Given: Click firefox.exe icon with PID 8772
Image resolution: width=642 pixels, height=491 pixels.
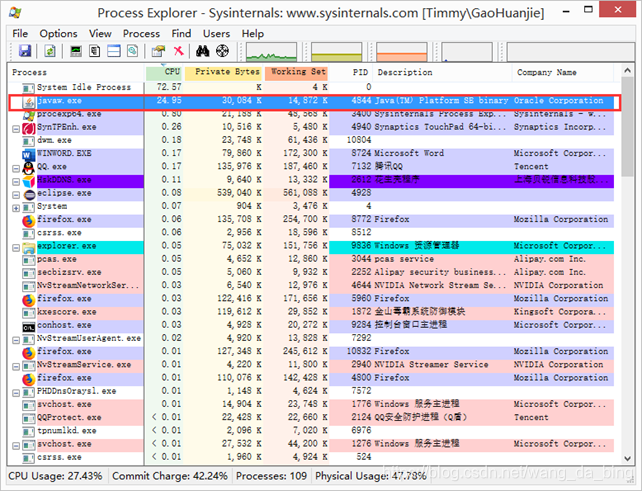Looking at the screenshot, I should [28, 221].
